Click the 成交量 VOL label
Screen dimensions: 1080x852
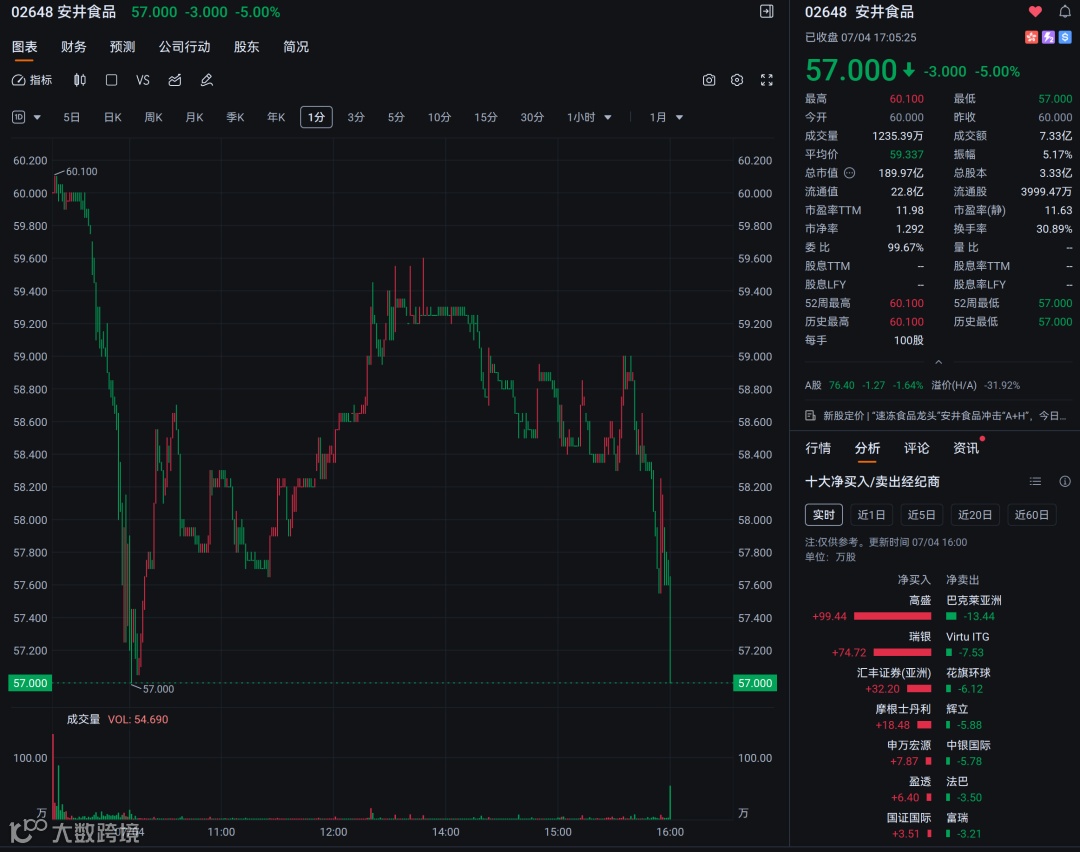(117, 719)
